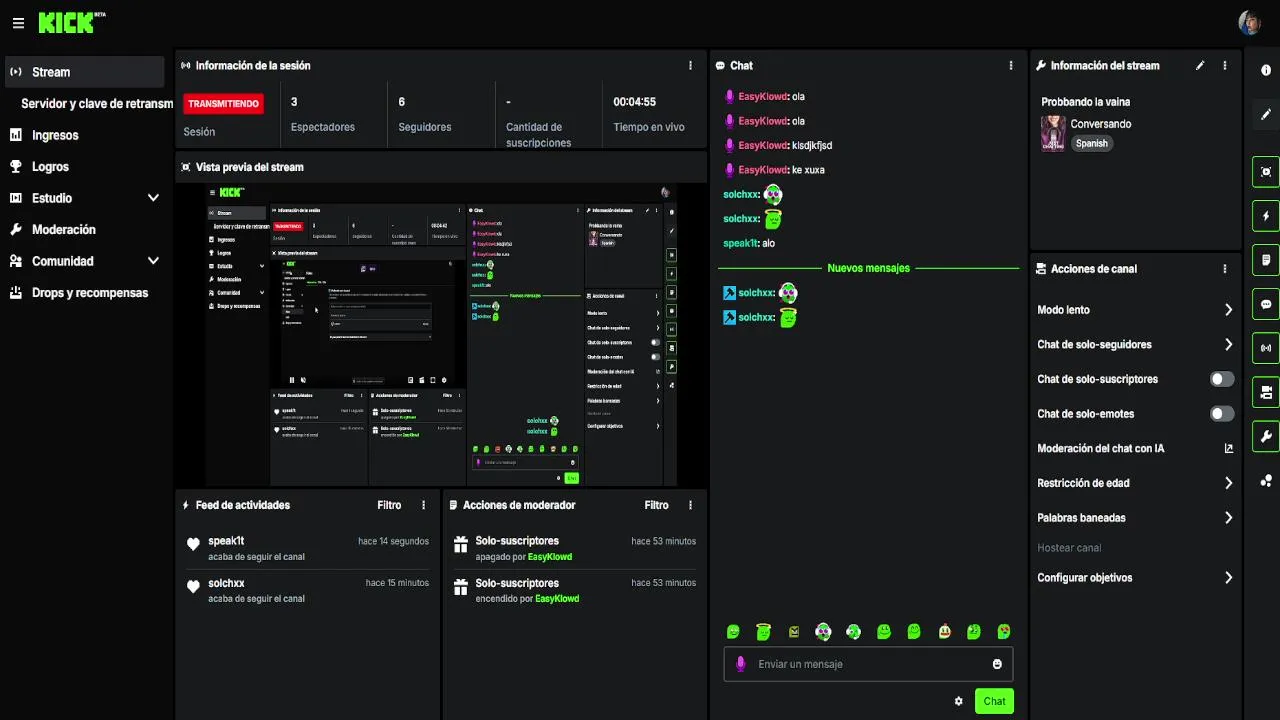Screen dimensions: 1280x720
Task: Open chat settings gear icon
Action: 959,701
